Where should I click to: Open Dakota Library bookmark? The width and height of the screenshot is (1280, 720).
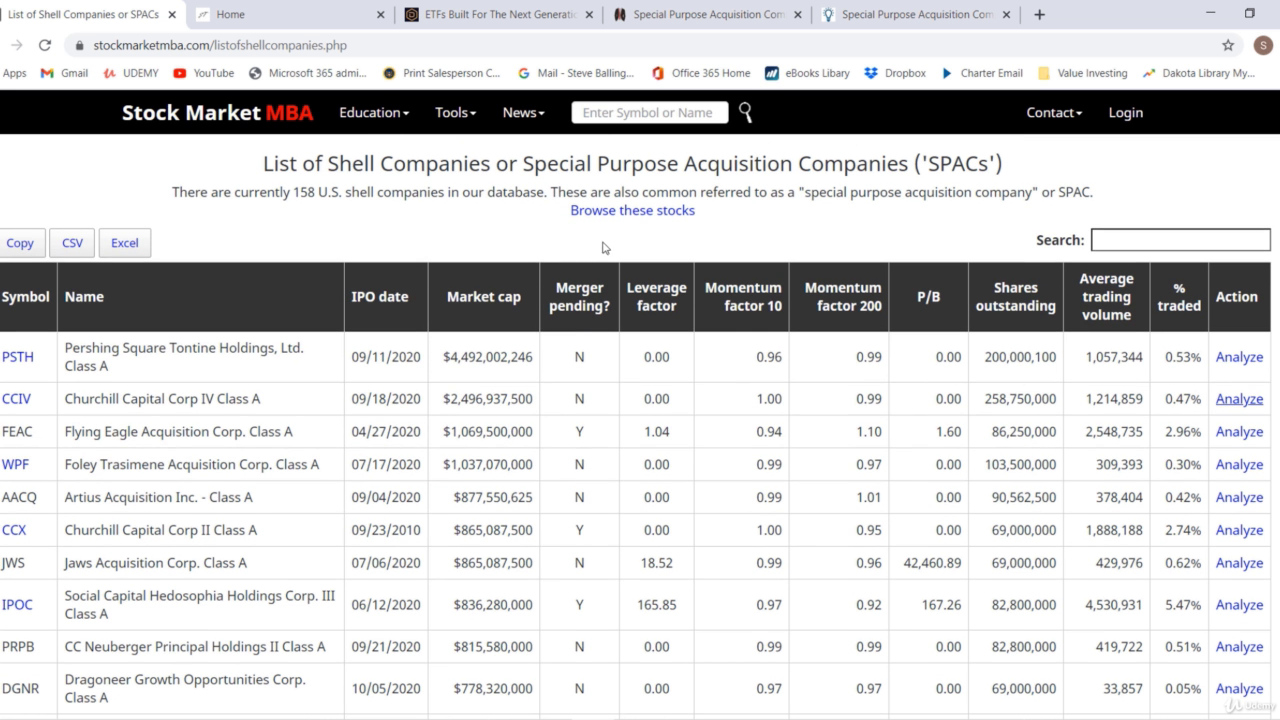(x=1198, y=73)
